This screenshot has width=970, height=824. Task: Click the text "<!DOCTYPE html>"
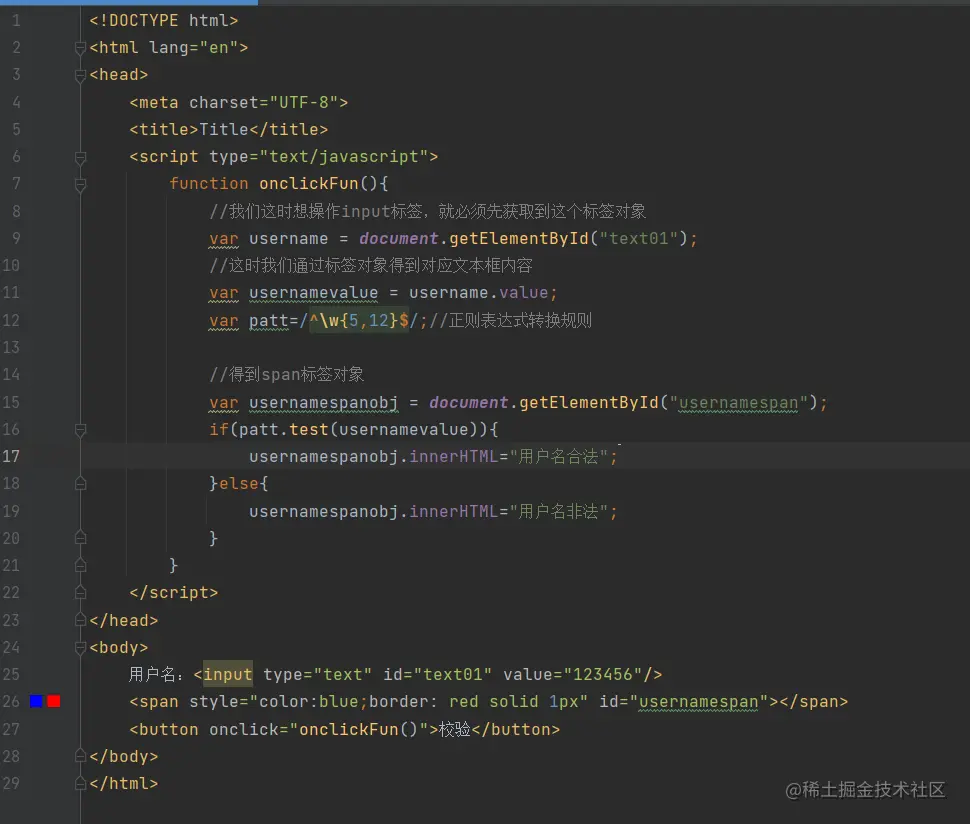click(x=163, y=20)
